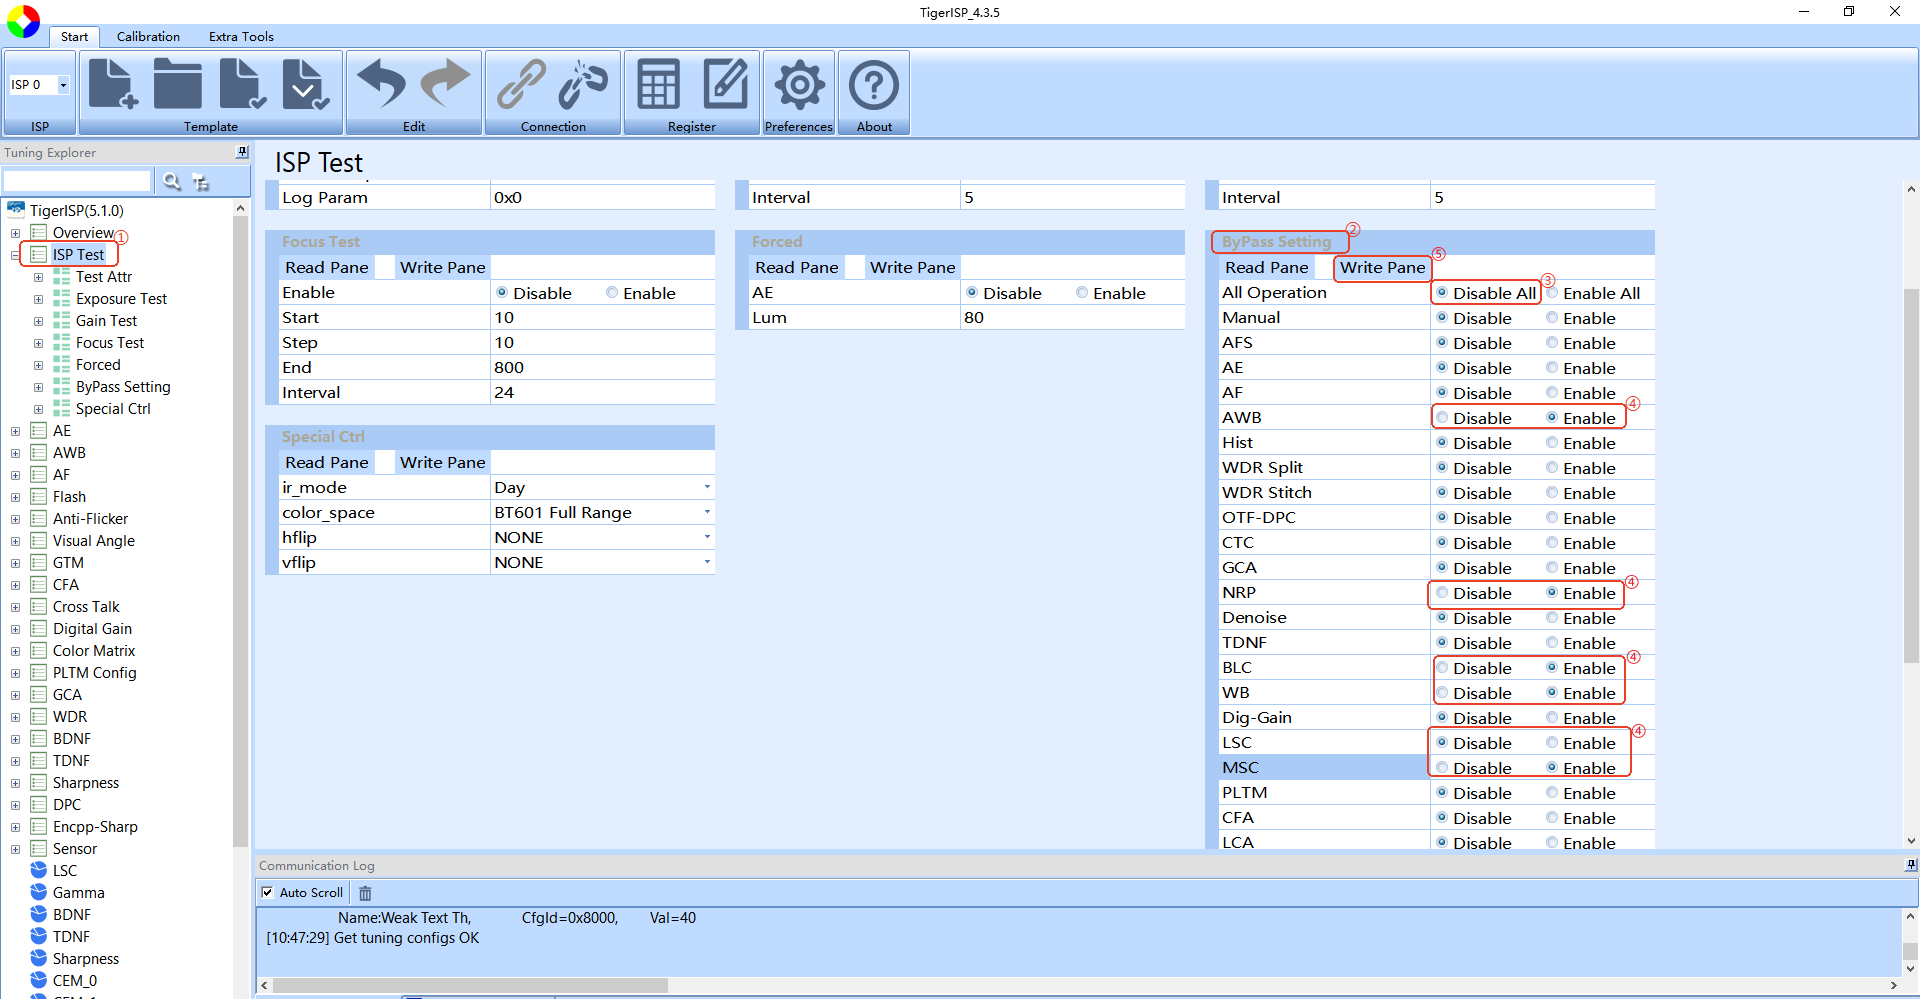The image size is (1920, 999).
Task: Click the open template folder icon
Action: (x=178, y=84)
